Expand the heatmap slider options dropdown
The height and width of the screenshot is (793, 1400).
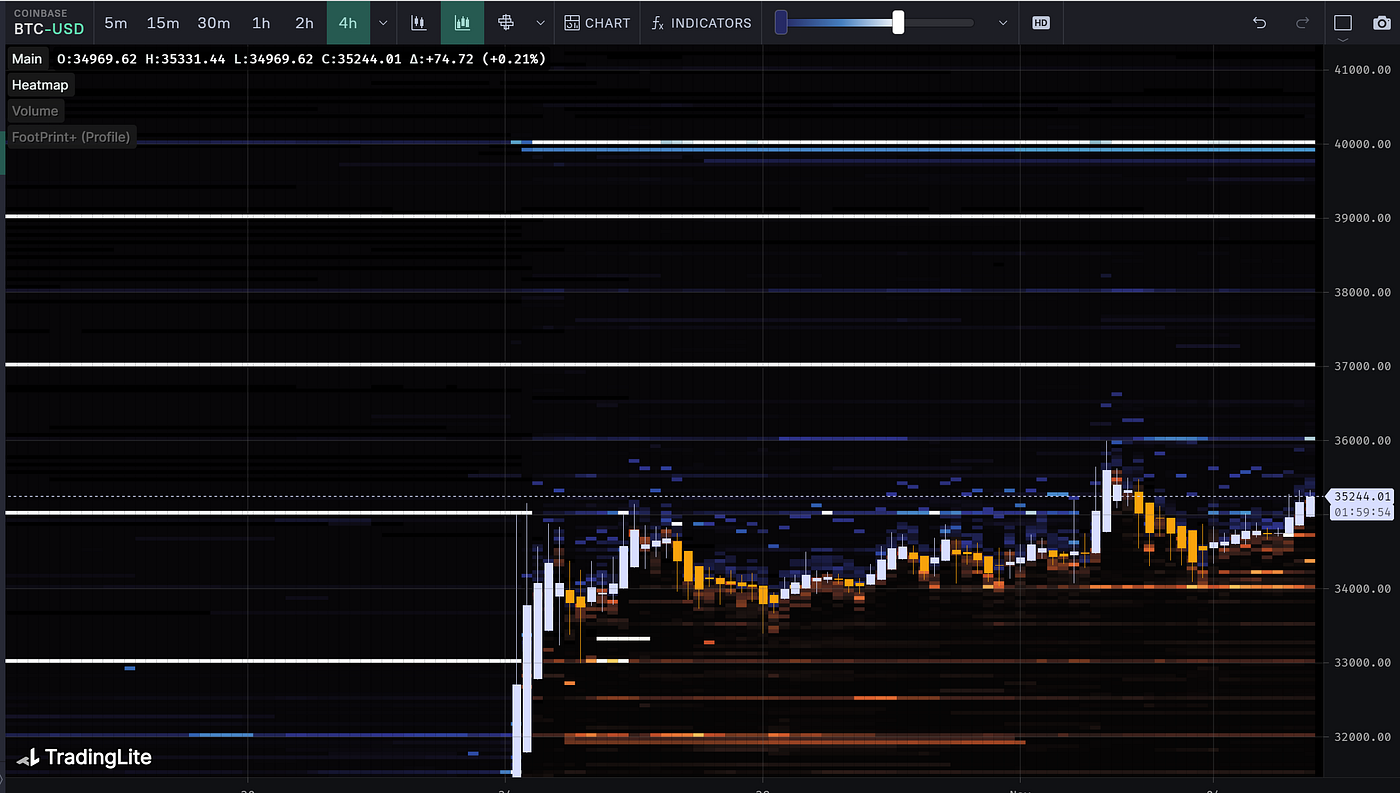[1003, 22]
